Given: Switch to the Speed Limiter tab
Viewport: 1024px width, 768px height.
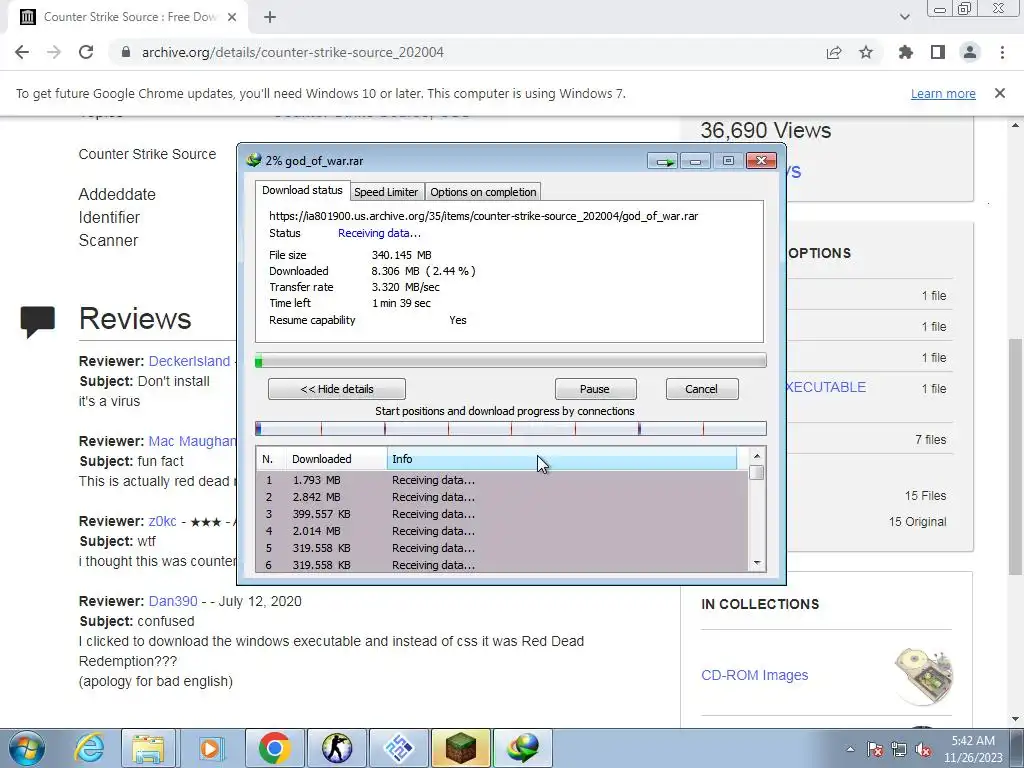Looking at the screenshot, I should click(386, 192).
